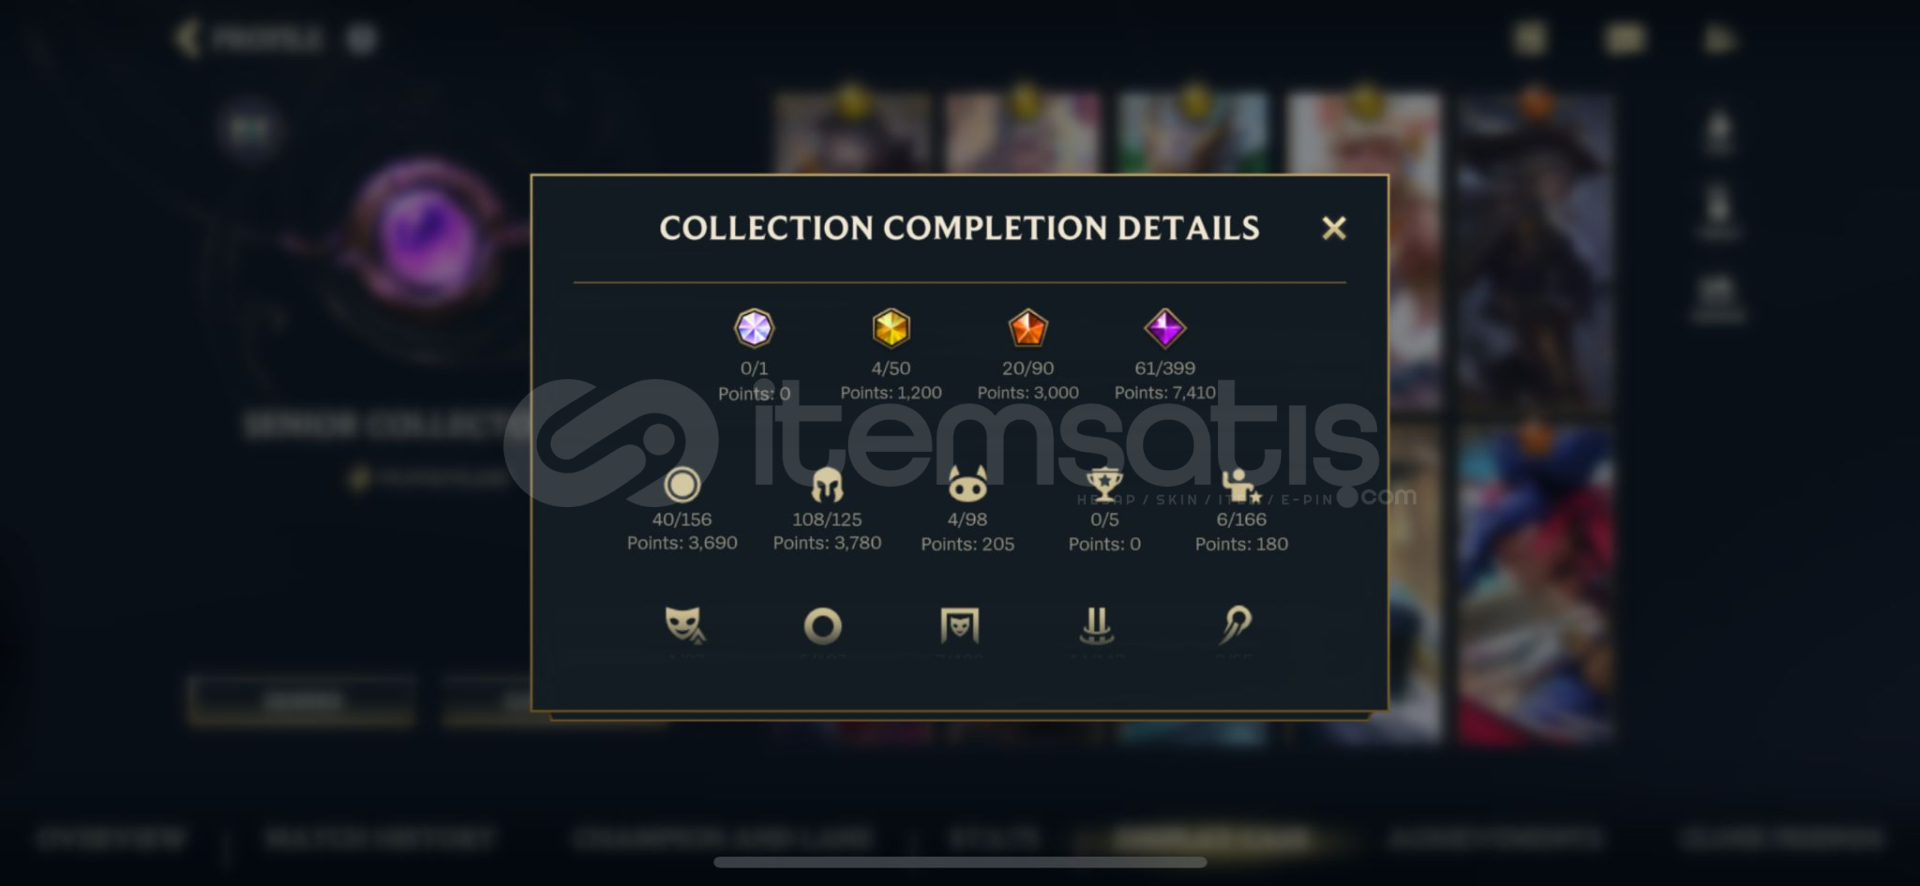The height and width of the screenshot is (886, 1920).
Task: Select the purple gem icon 61/399
Action: tap(1165, 327)
